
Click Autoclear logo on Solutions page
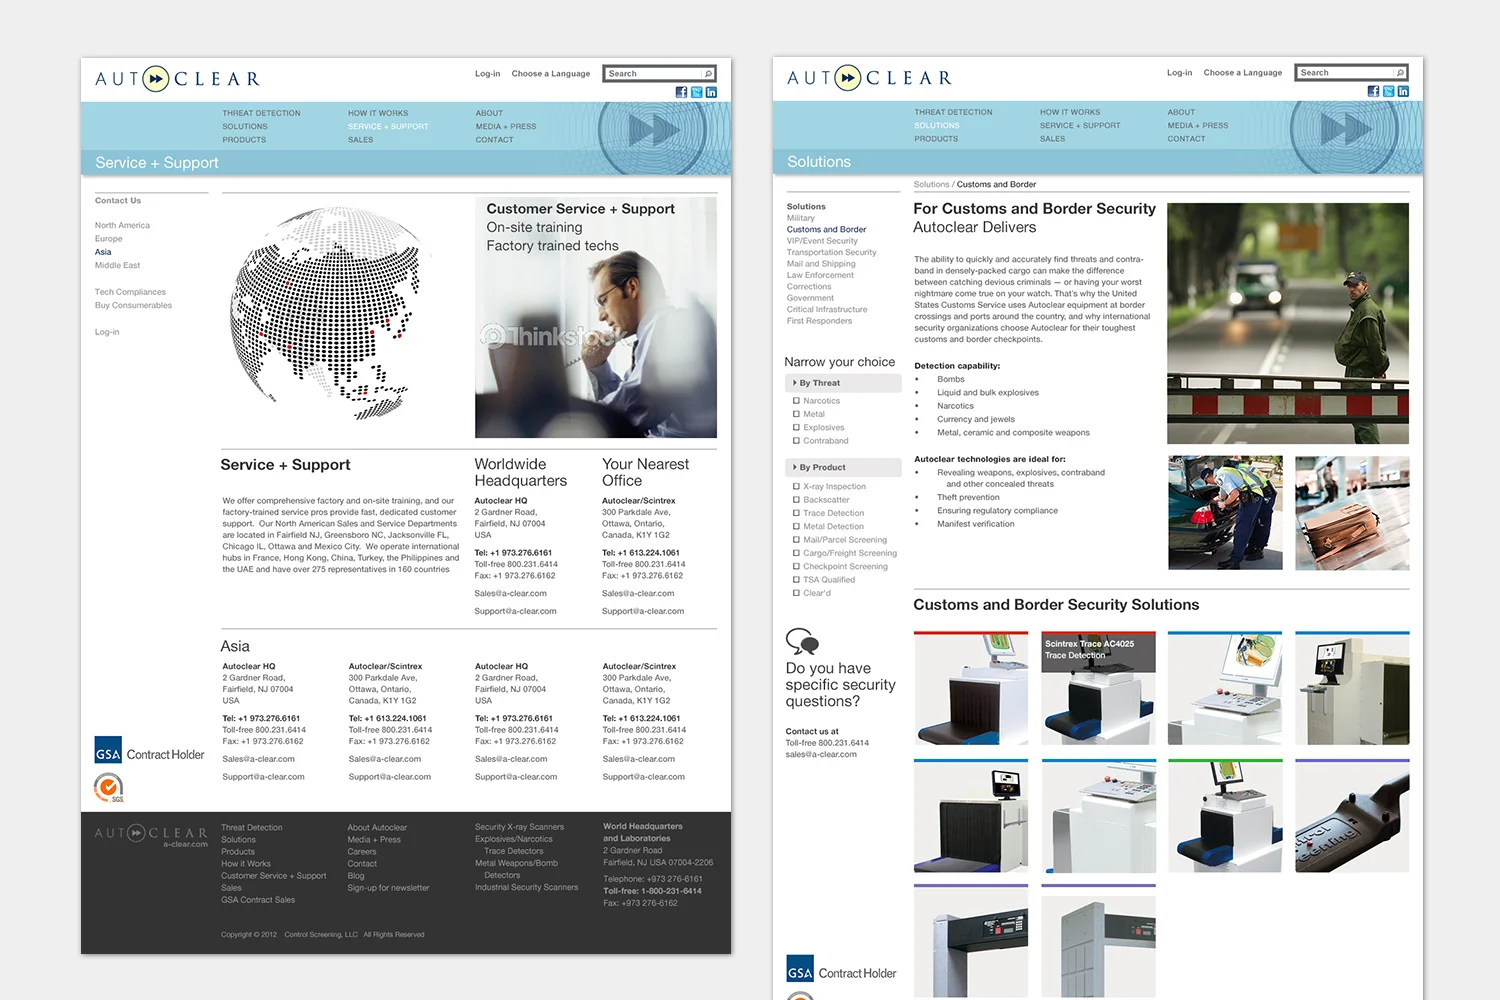869,78
